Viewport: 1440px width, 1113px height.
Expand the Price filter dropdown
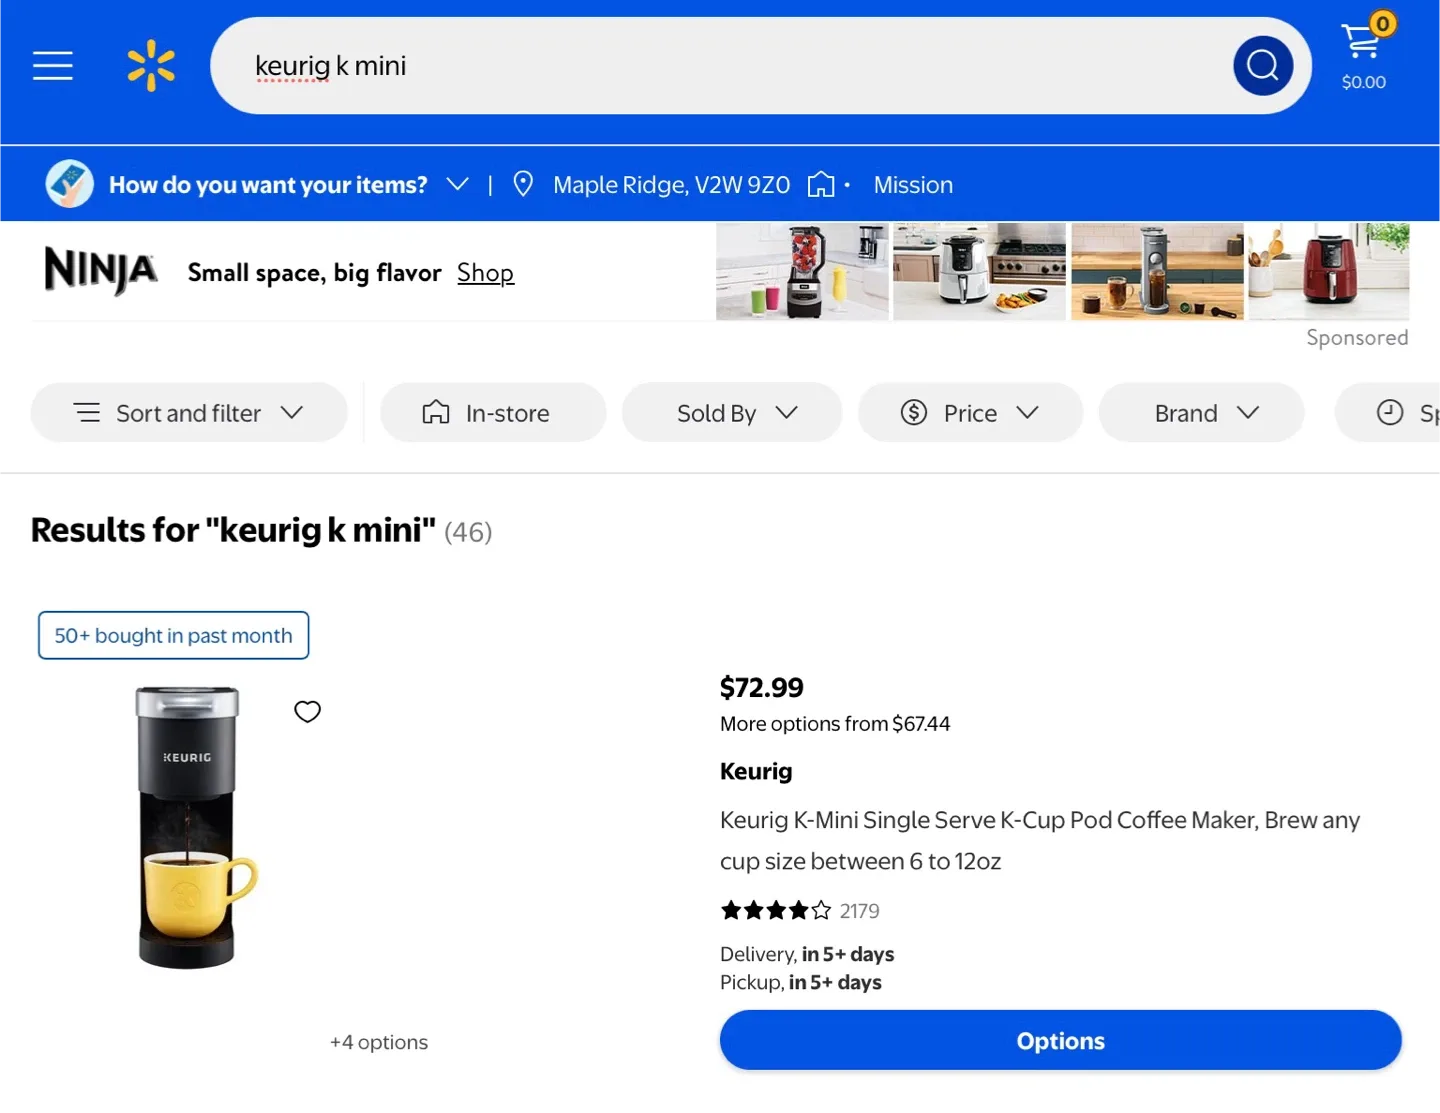[970, 413]
